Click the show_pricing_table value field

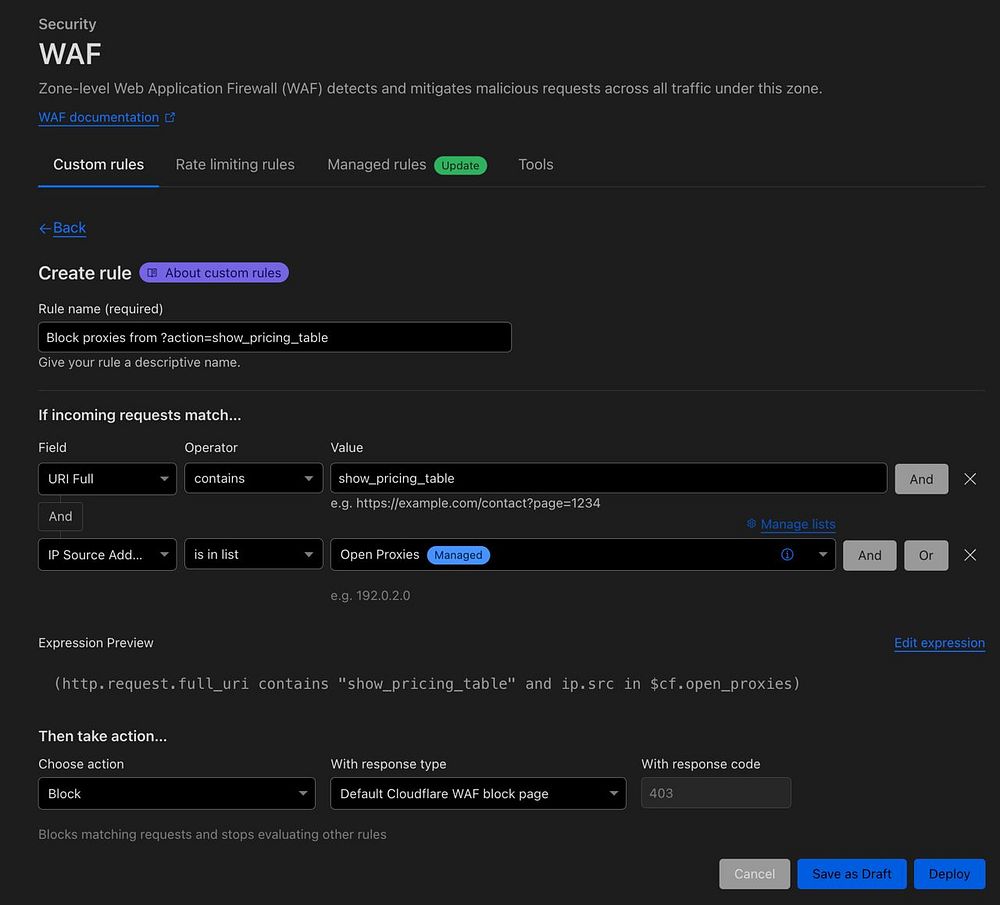(608, 478)
